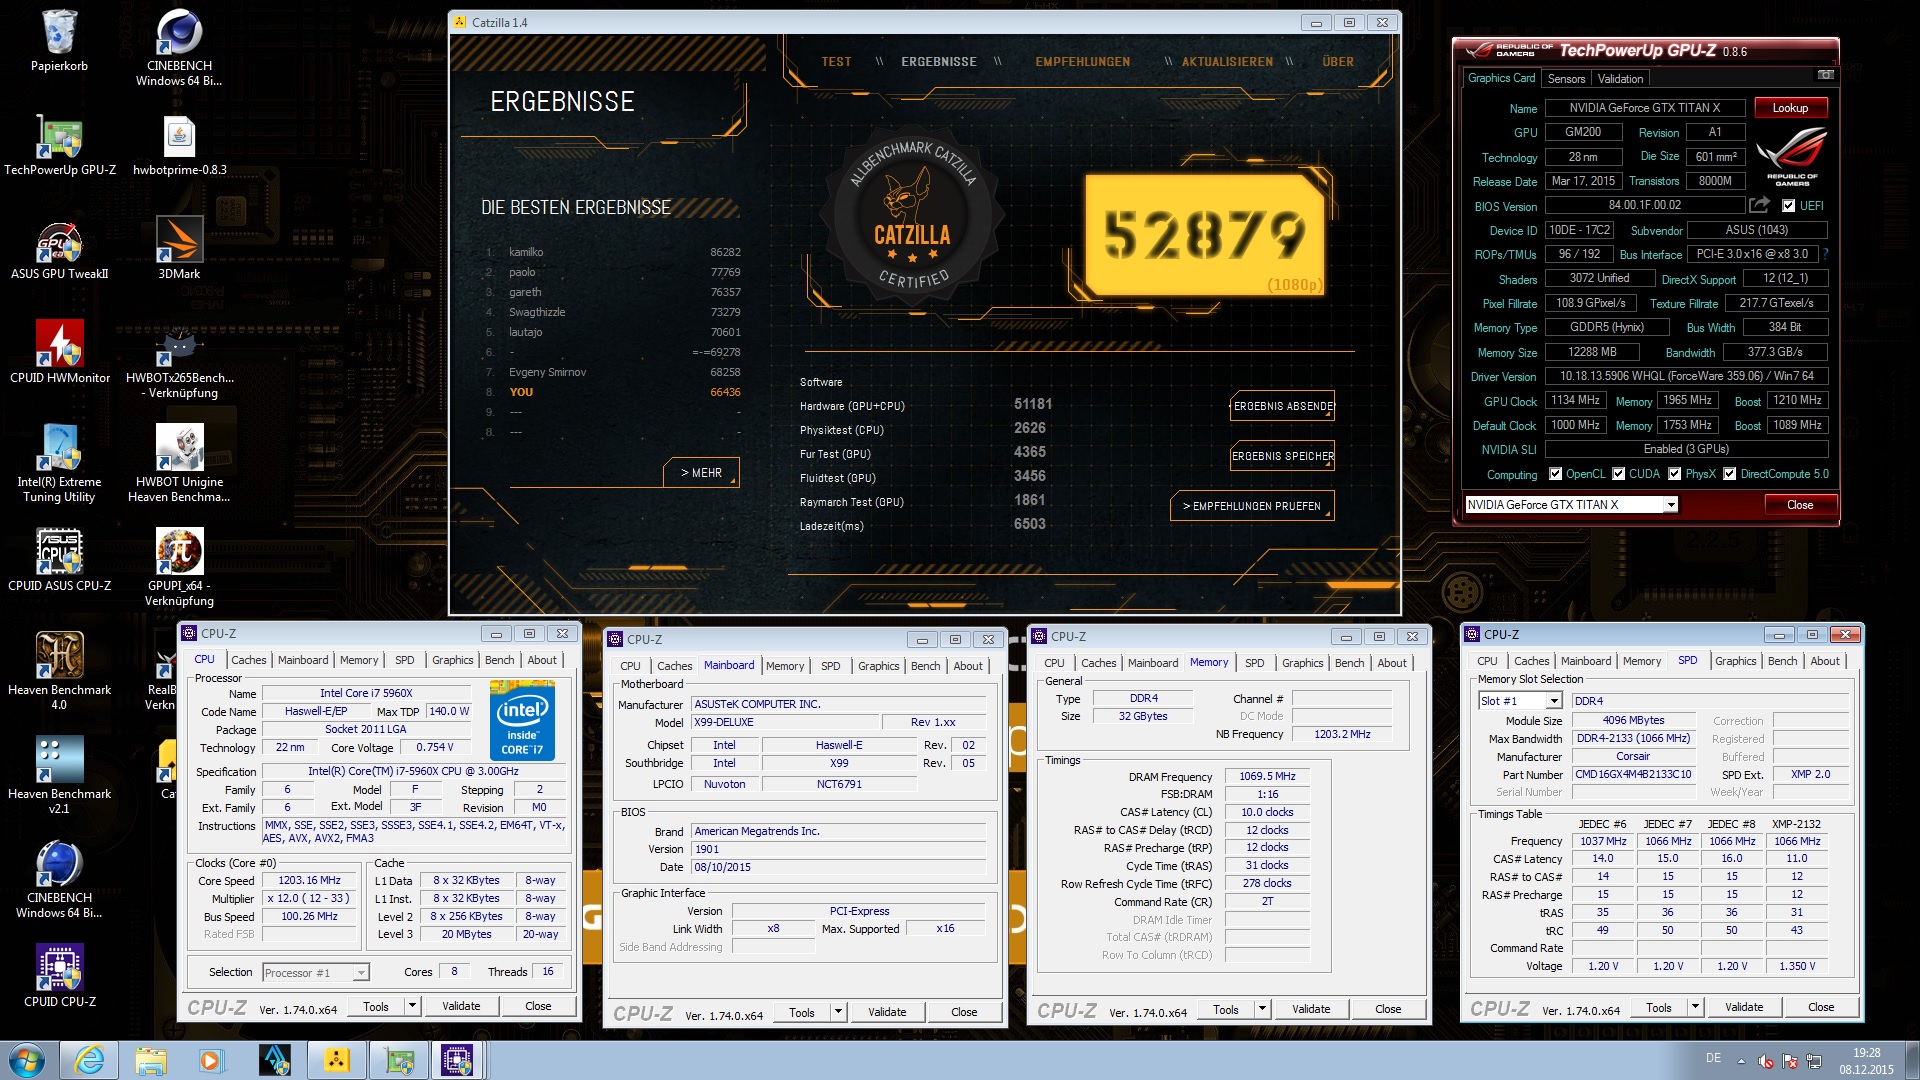Screen dimensions: 1920x1080
Task: Open Windows Explorer folder on the taskbar
Action: point(151,1060)
